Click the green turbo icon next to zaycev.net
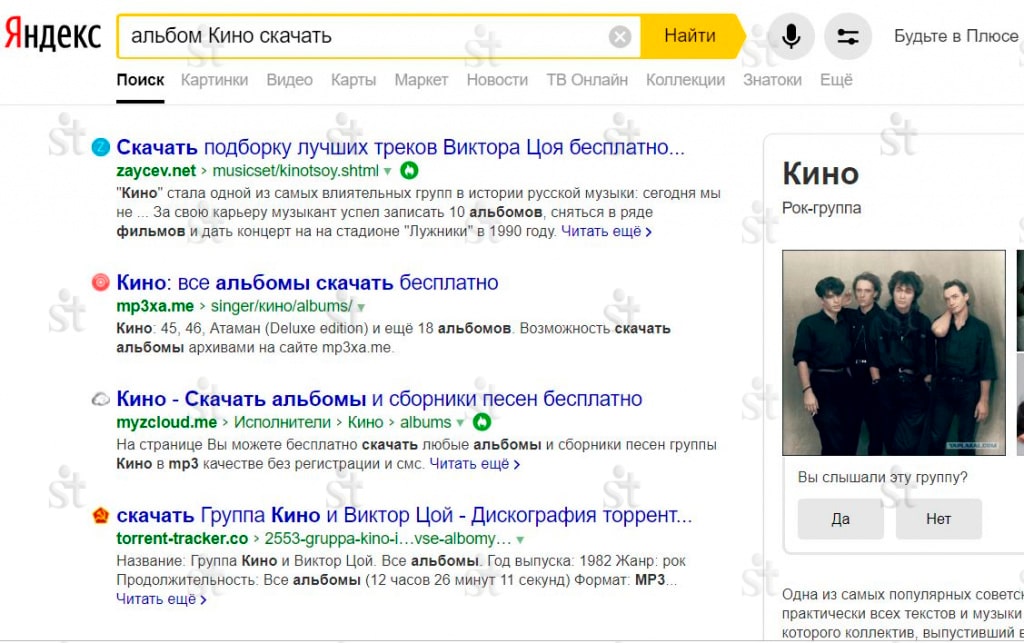The image size is (1024, 643). coord(409,170)
